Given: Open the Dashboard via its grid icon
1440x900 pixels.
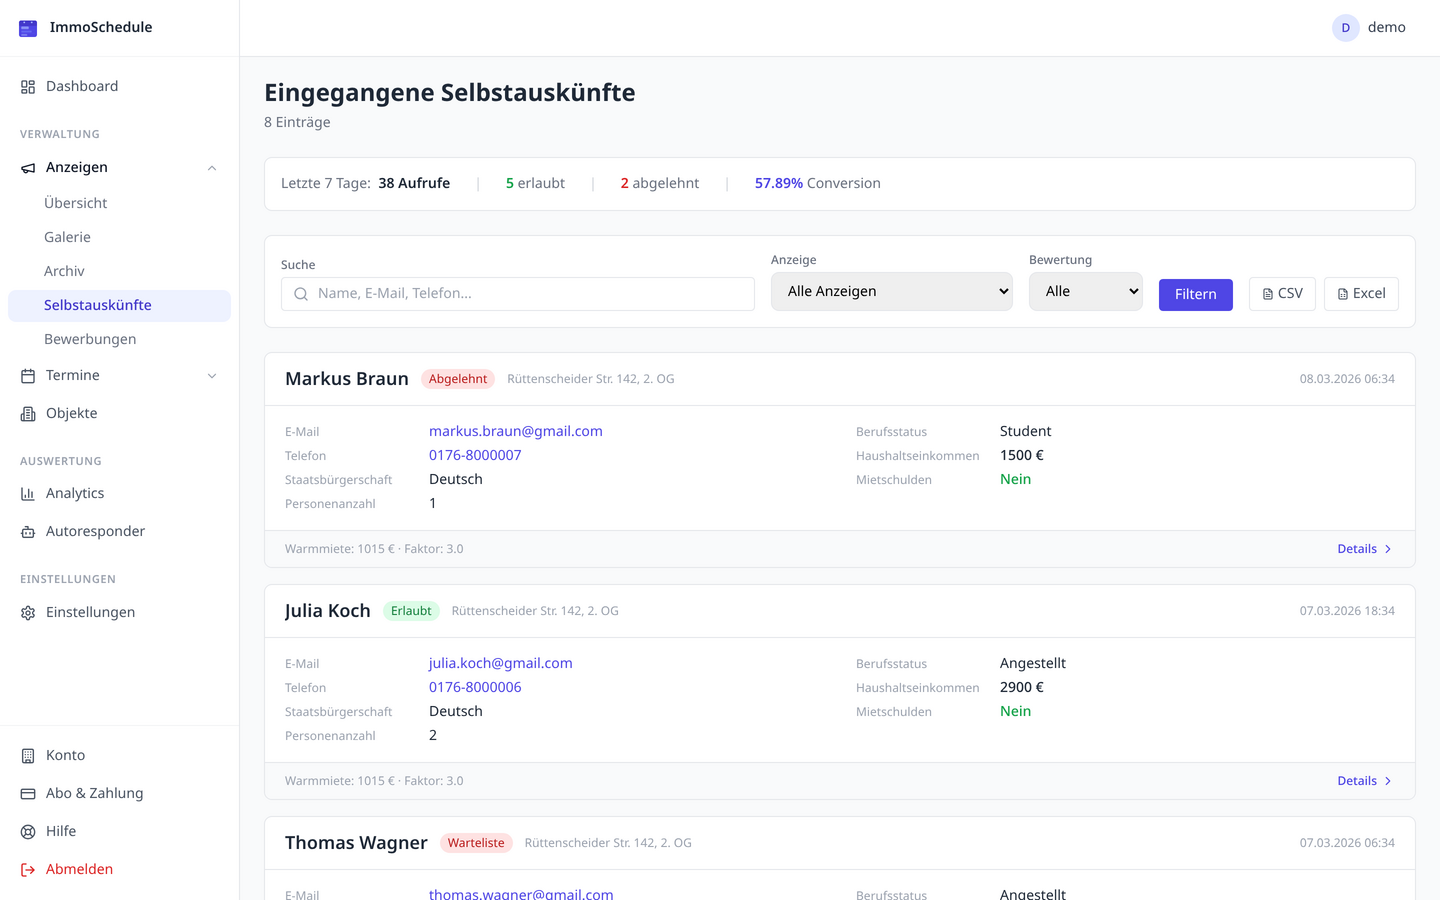Looking at the screenshot, I should point(27,86).
